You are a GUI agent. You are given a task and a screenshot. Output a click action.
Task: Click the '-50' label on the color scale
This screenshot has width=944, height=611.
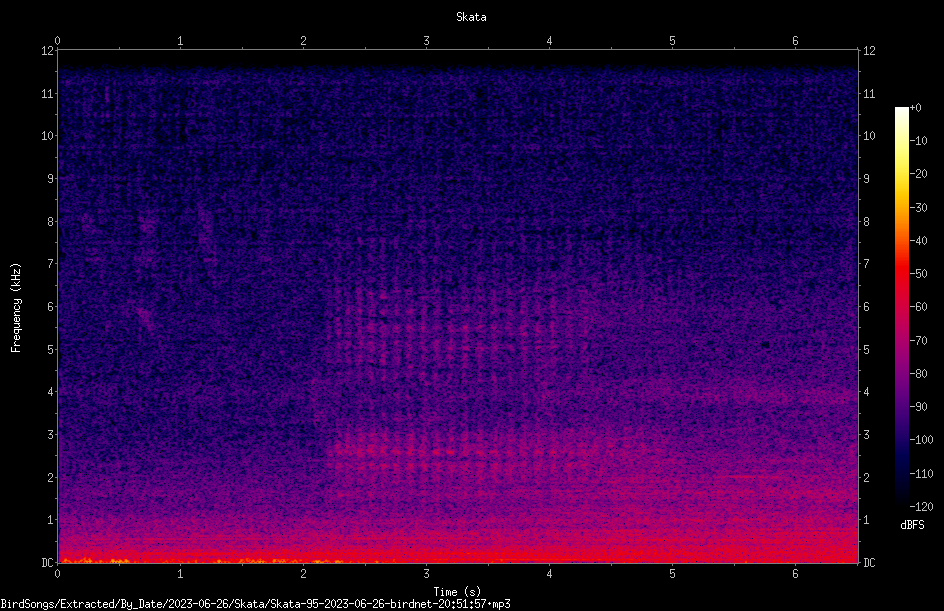click(x=919, y=273)
